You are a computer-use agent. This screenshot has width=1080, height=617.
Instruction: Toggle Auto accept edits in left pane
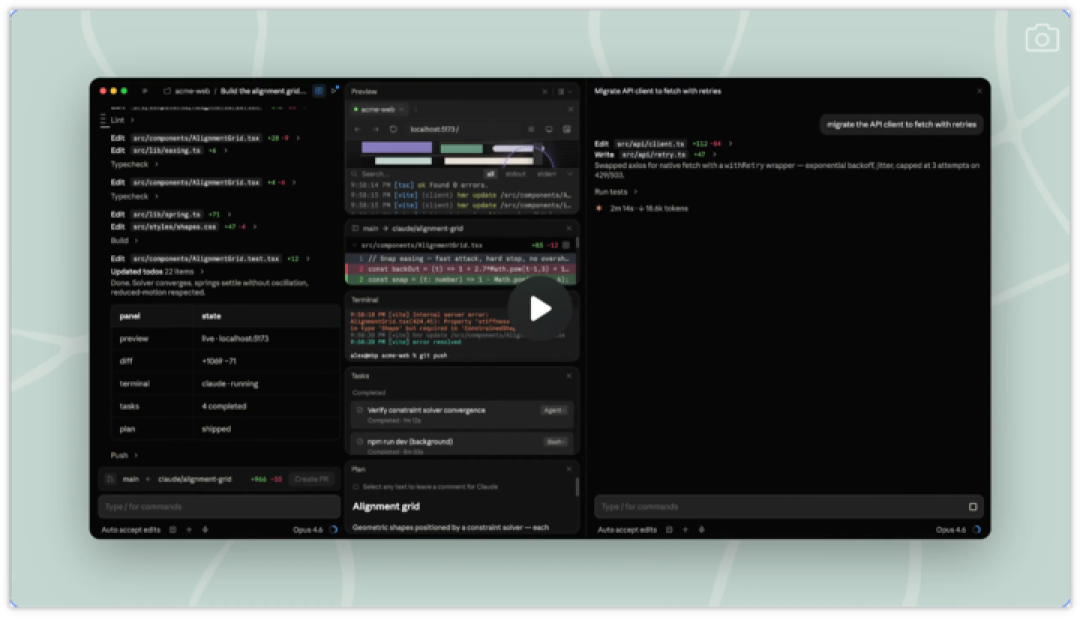tap(131, 530)
